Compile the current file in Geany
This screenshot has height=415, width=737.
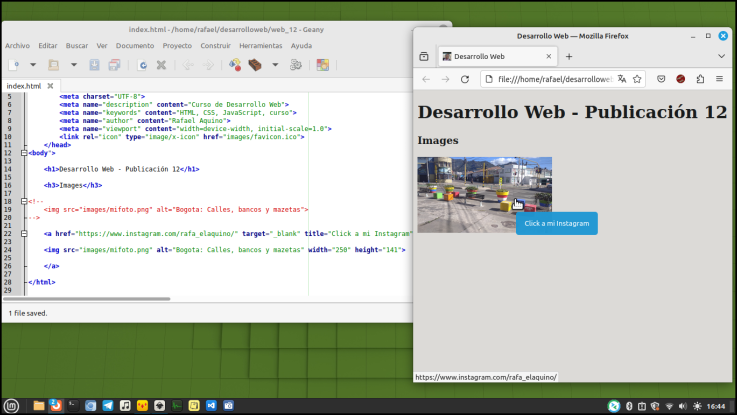click(235, 65)
